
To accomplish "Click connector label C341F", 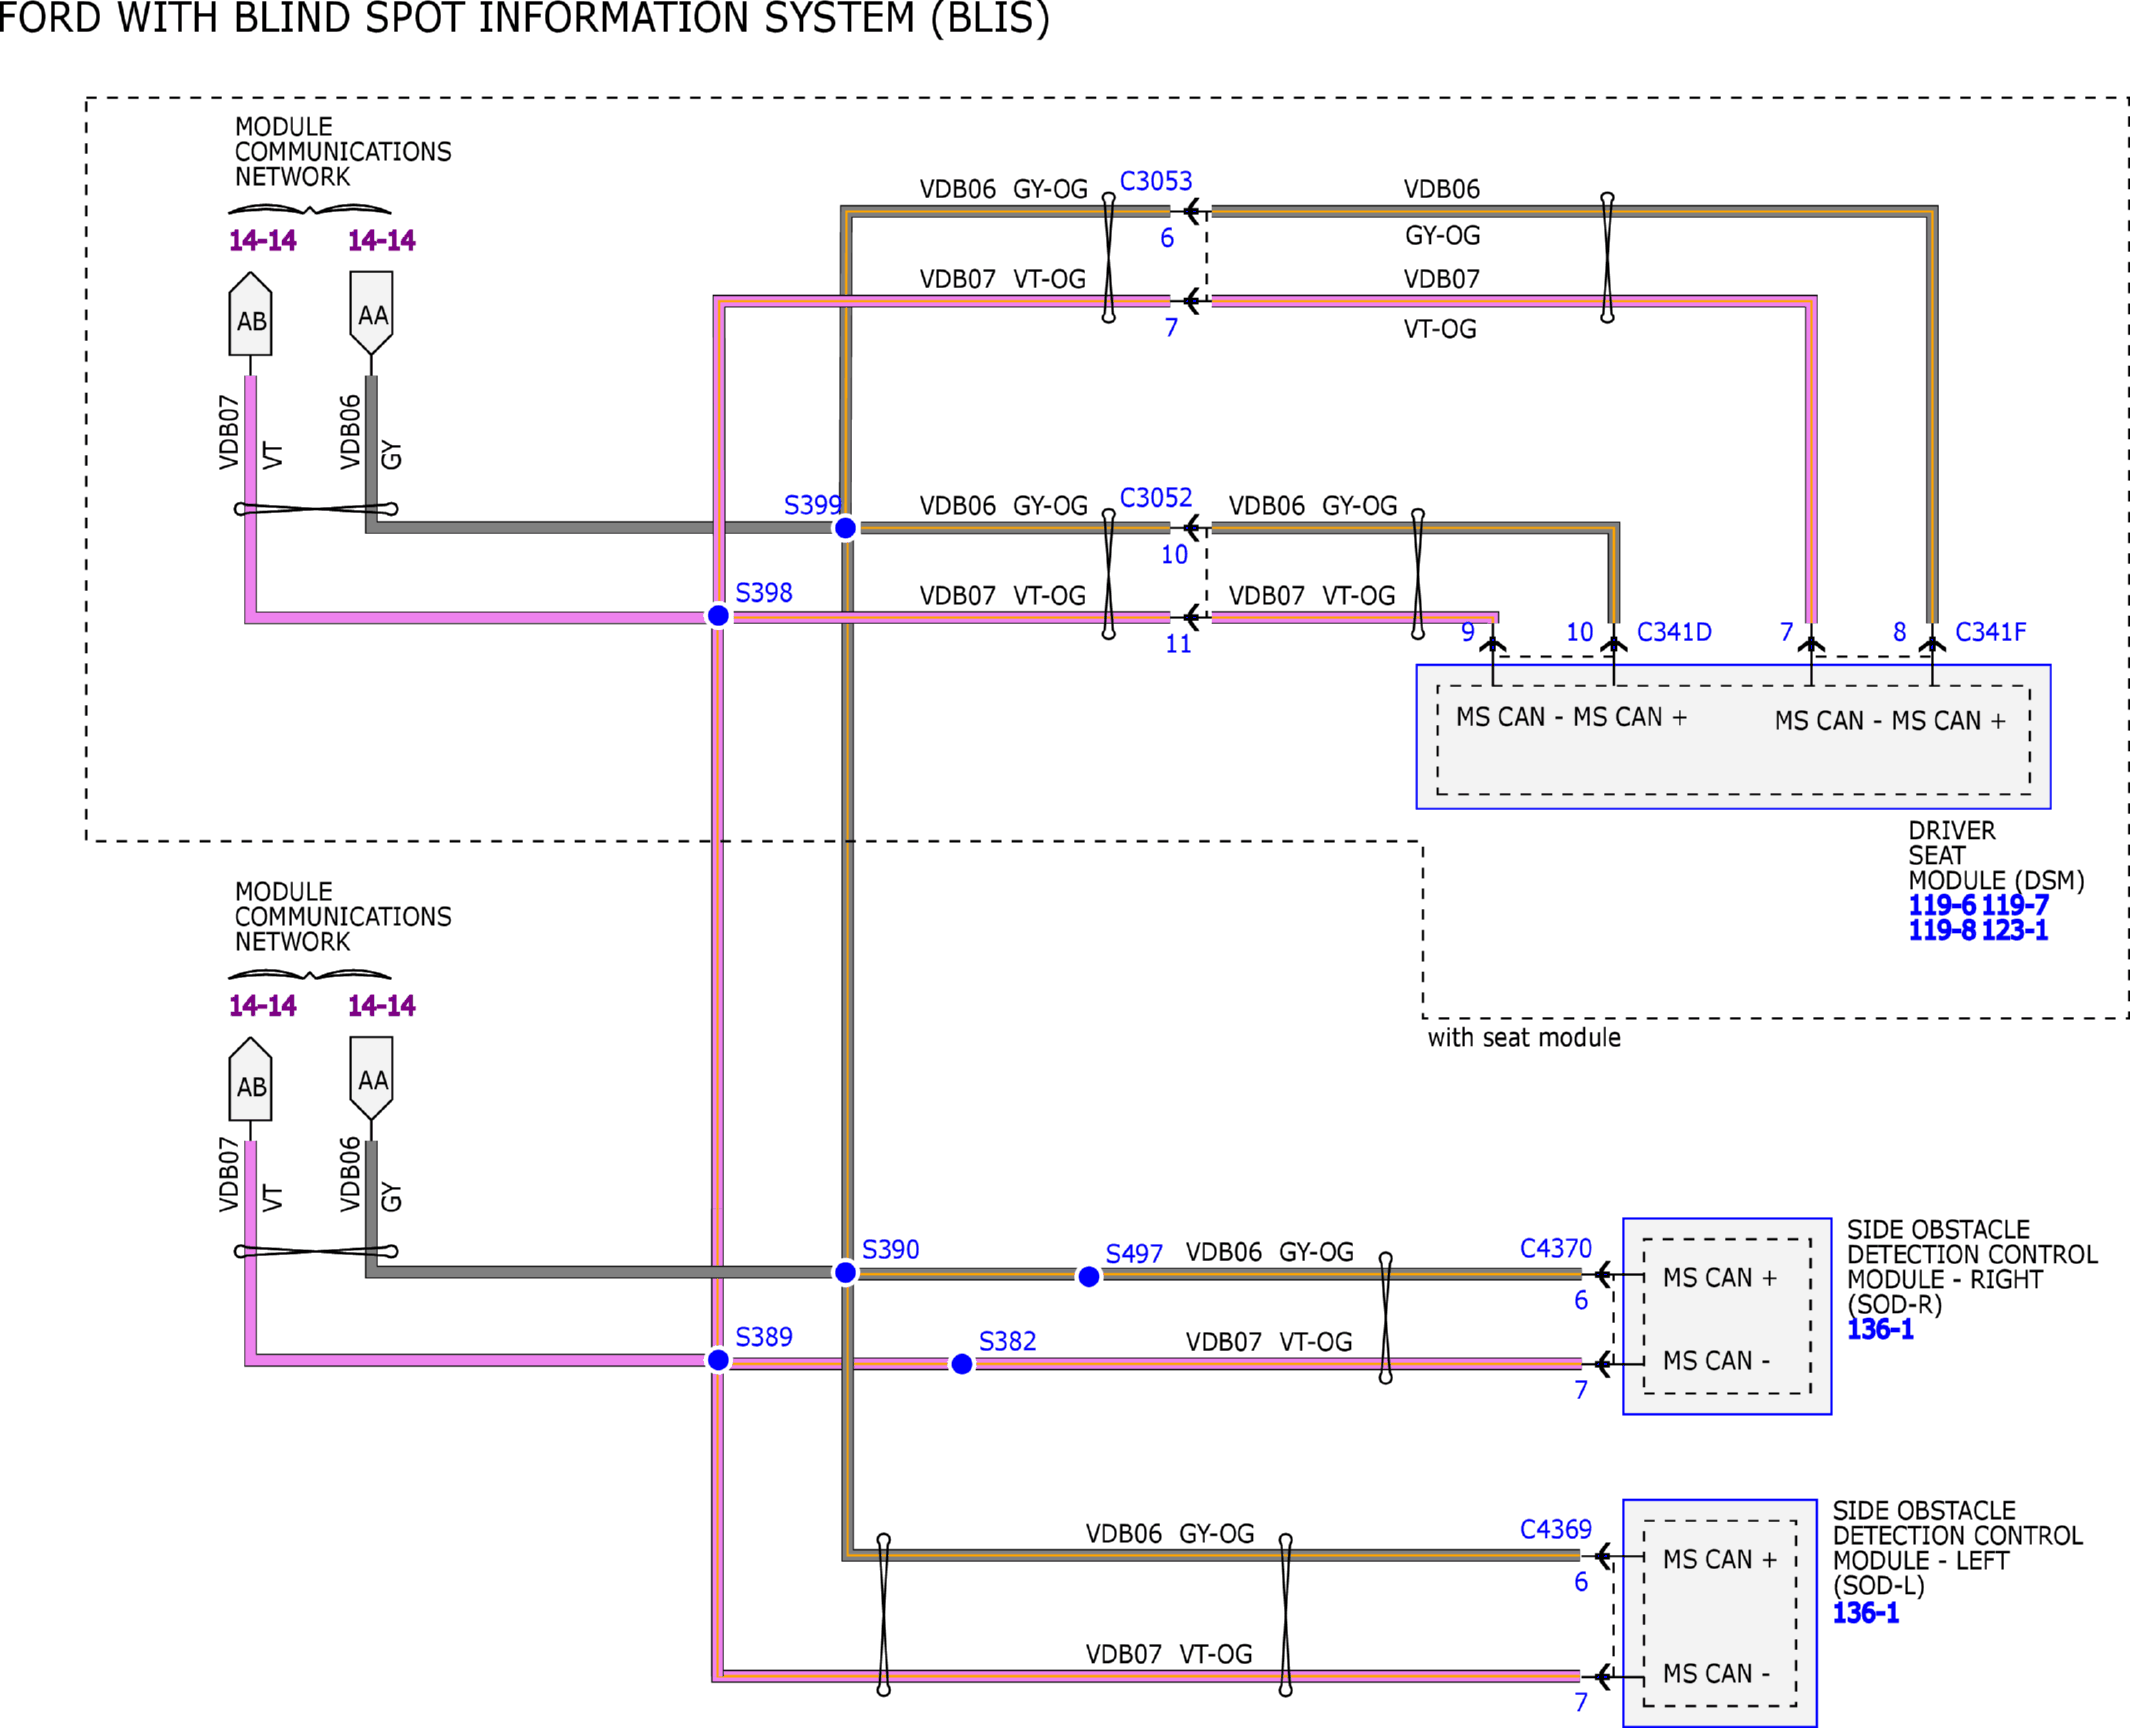I will (x=1991, y=632).
